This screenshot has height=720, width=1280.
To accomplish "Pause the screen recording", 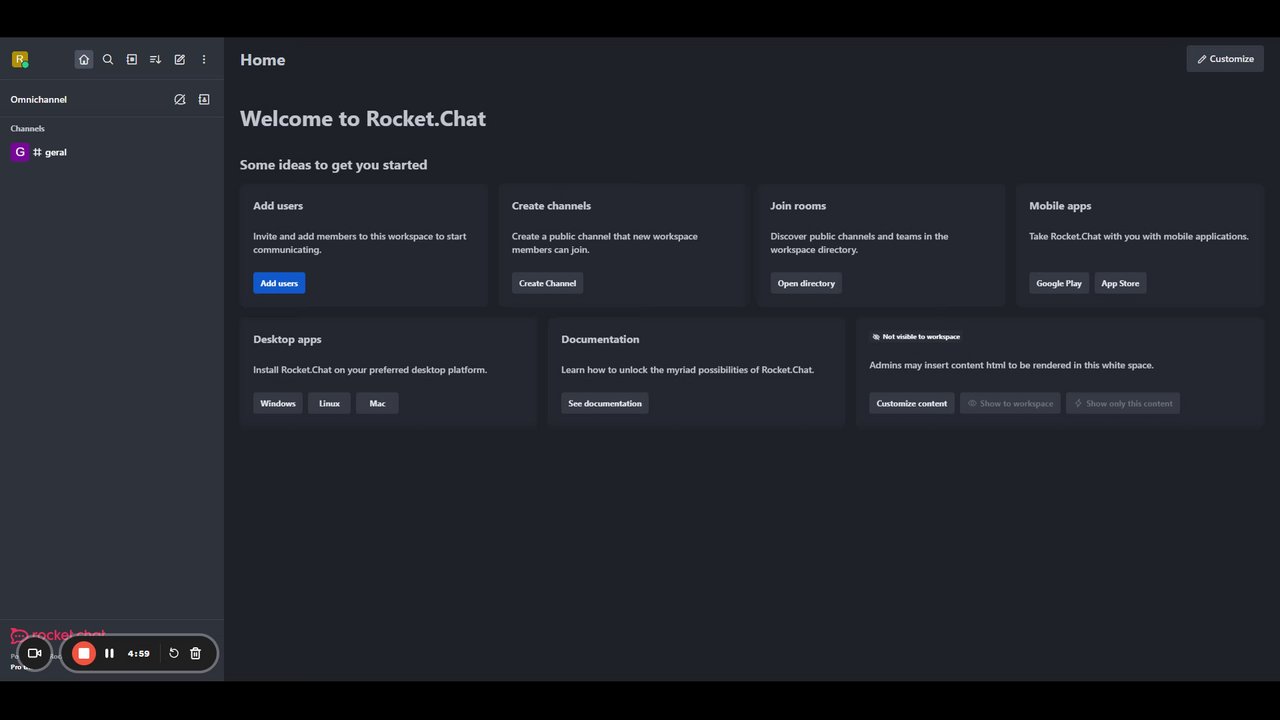I will coord(110,653).
